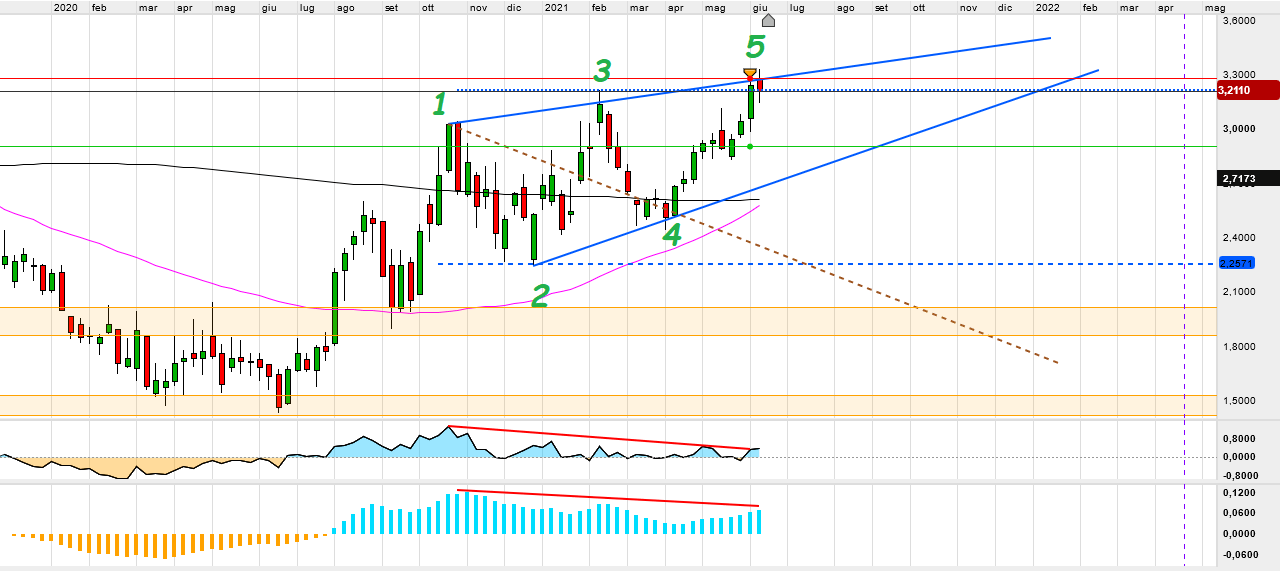Click the black price tag 2,7173
The image size is (1280, 571).
click(x=1248, y=178)
